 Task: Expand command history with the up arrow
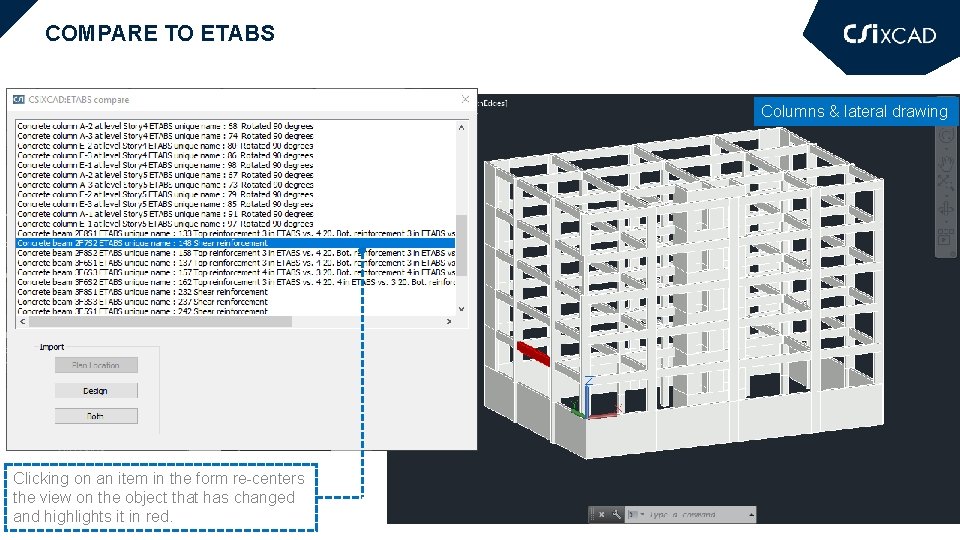tap(751, 515)
